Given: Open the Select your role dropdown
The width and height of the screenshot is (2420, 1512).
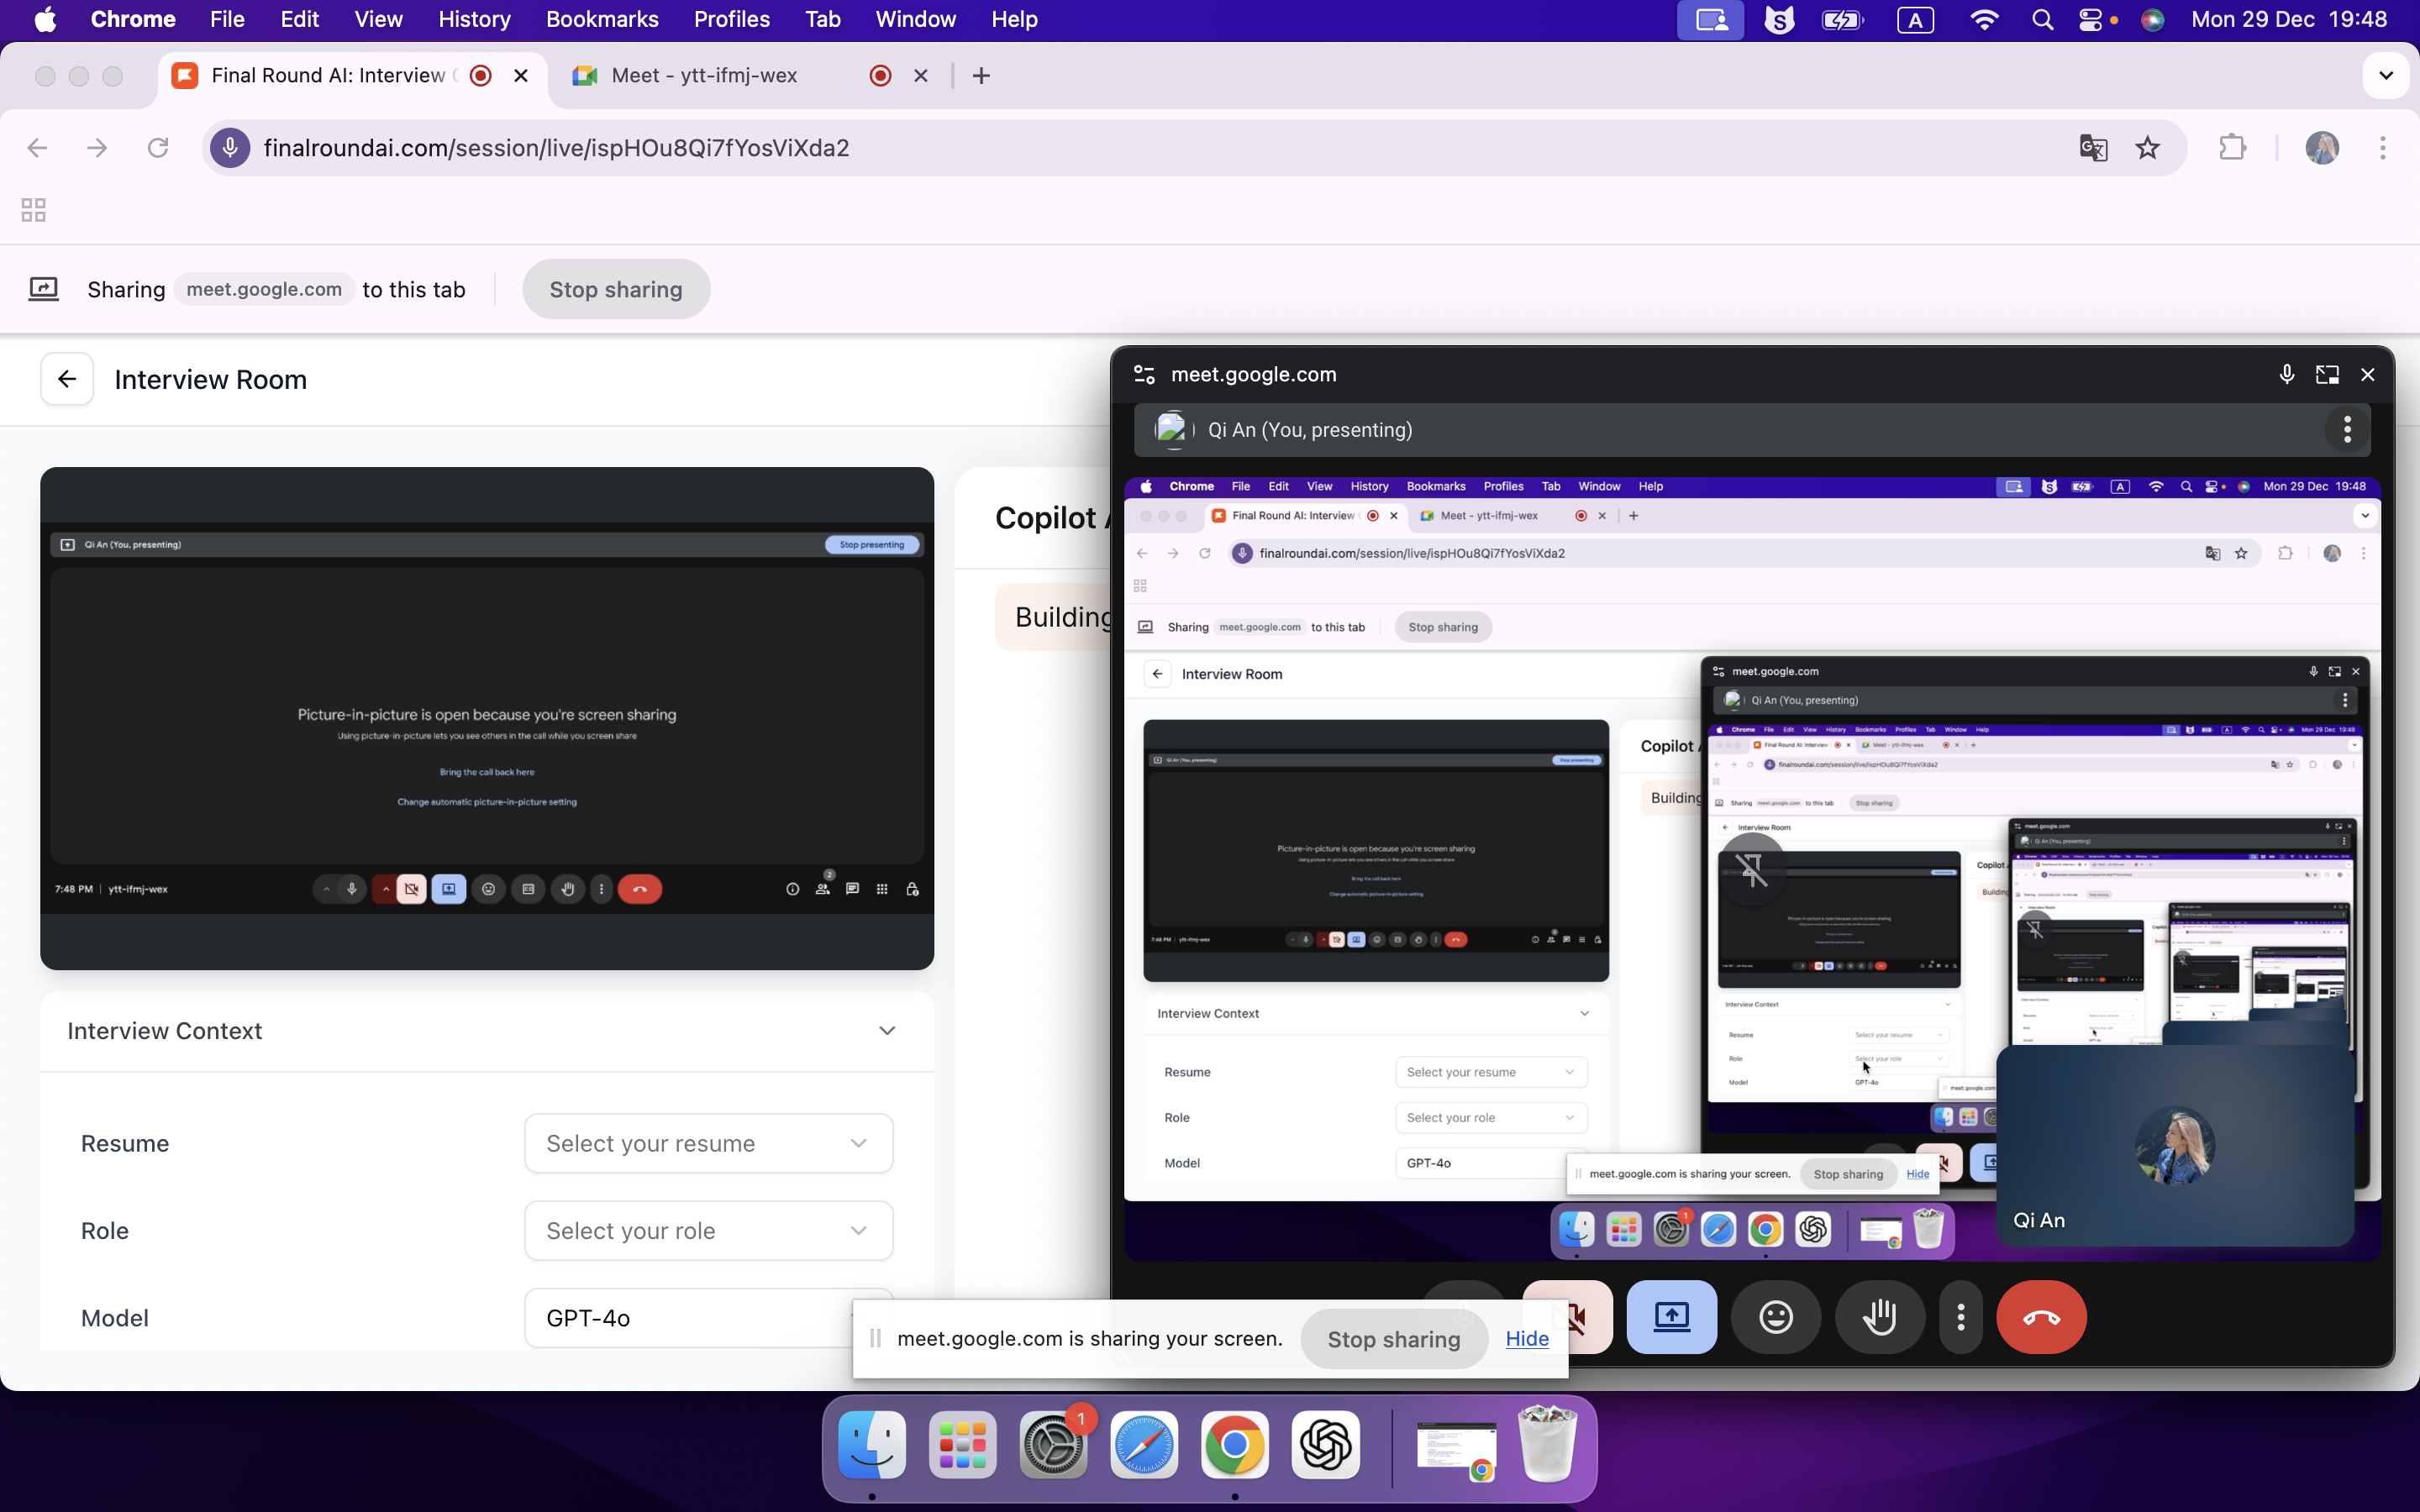Looking at the screenshot, I should point(708,1230).
